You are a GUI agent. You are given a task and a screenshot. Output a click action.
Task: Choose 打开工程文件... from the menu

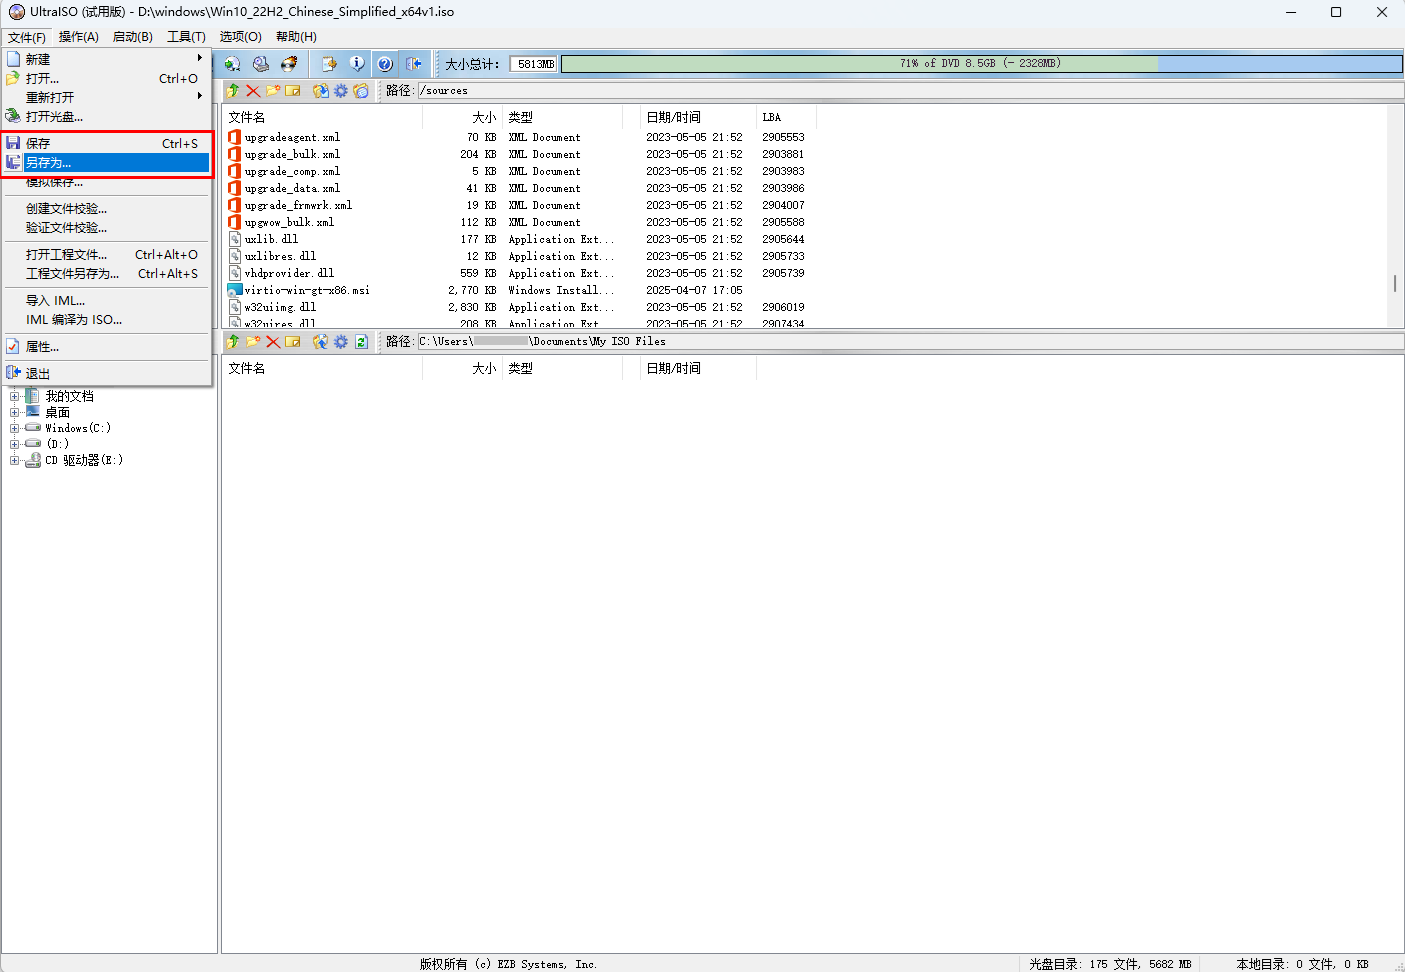106,254
